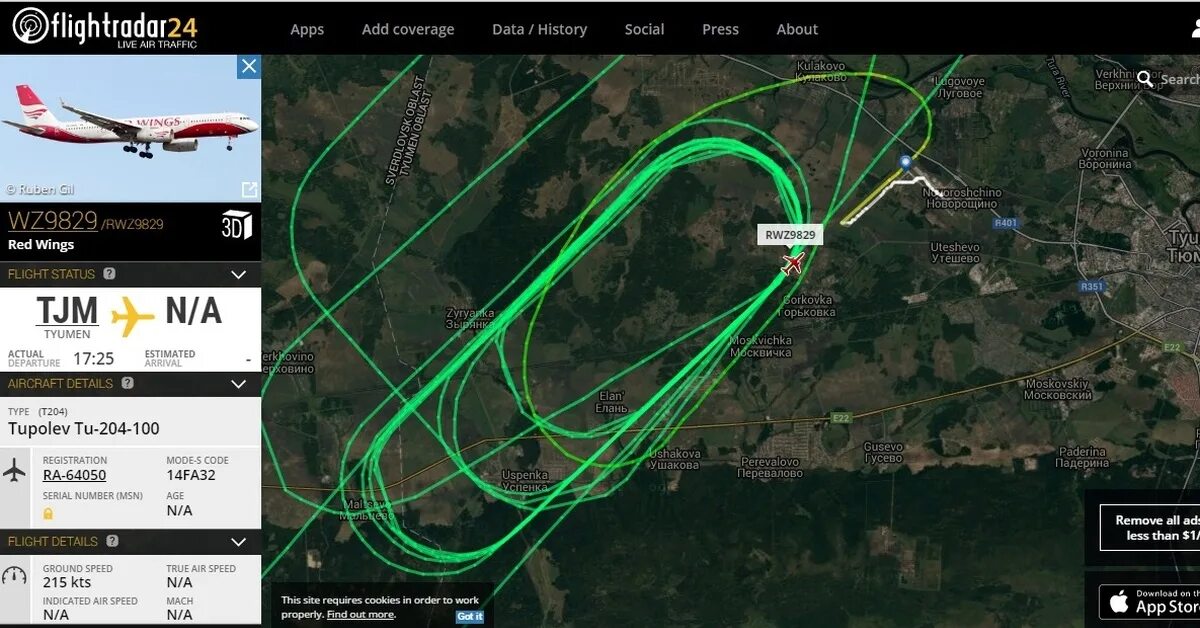The image size is (1200, 628).
Task: Open the search magnifier icon
Action: point(1145,78)
